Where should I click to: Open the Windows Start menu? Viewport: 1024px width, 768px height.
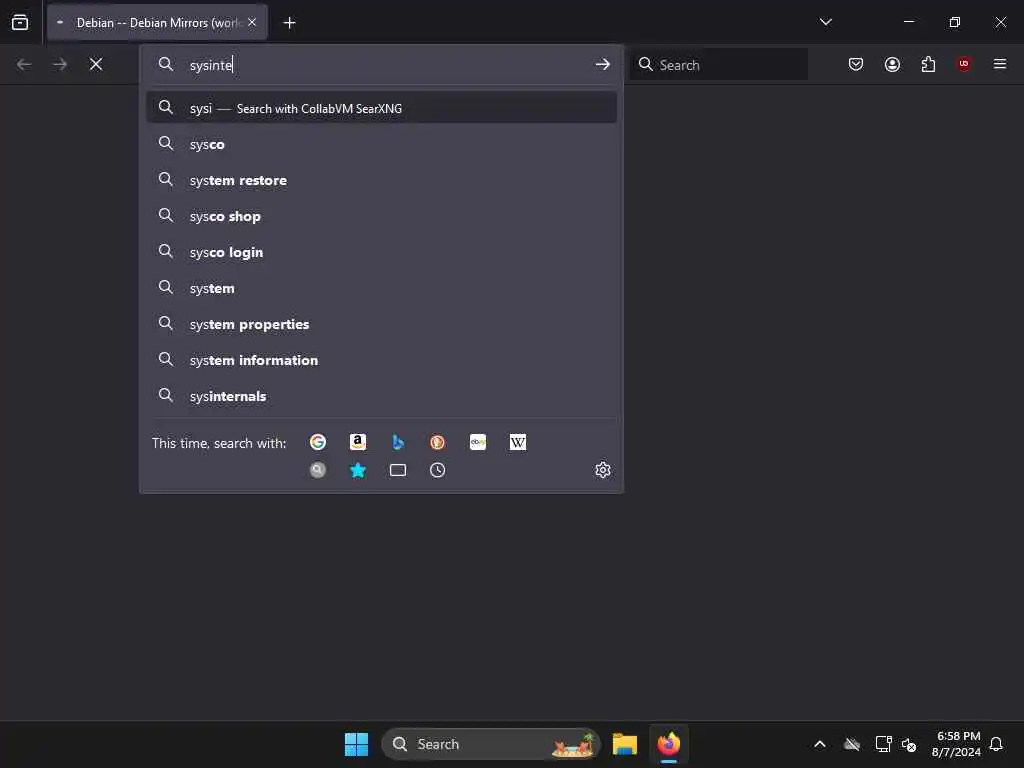[x=356, y=744]
